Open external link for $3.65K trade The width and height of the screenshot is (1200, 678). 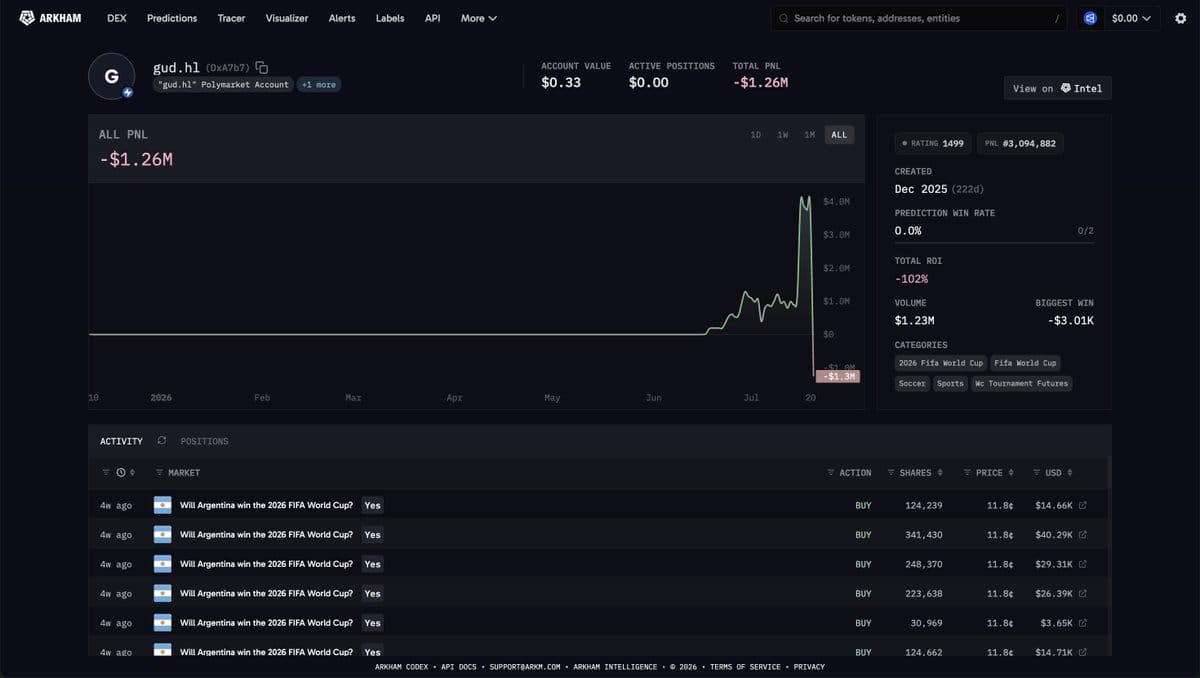click(1083, 623)
